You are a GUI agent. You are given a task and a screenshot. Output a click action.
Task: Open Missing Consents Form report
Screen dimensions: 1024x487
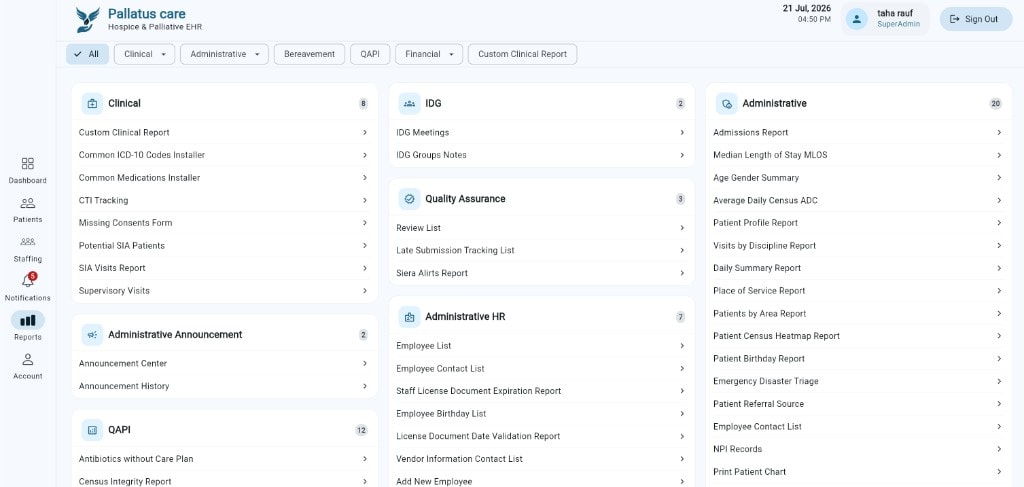pos(225,223)
